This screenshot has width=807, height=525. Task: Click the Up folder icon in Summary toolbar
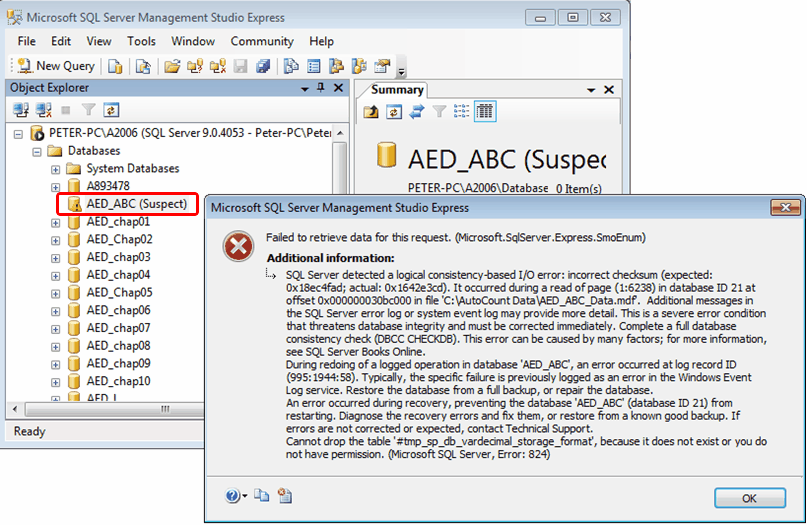[371, 111]
